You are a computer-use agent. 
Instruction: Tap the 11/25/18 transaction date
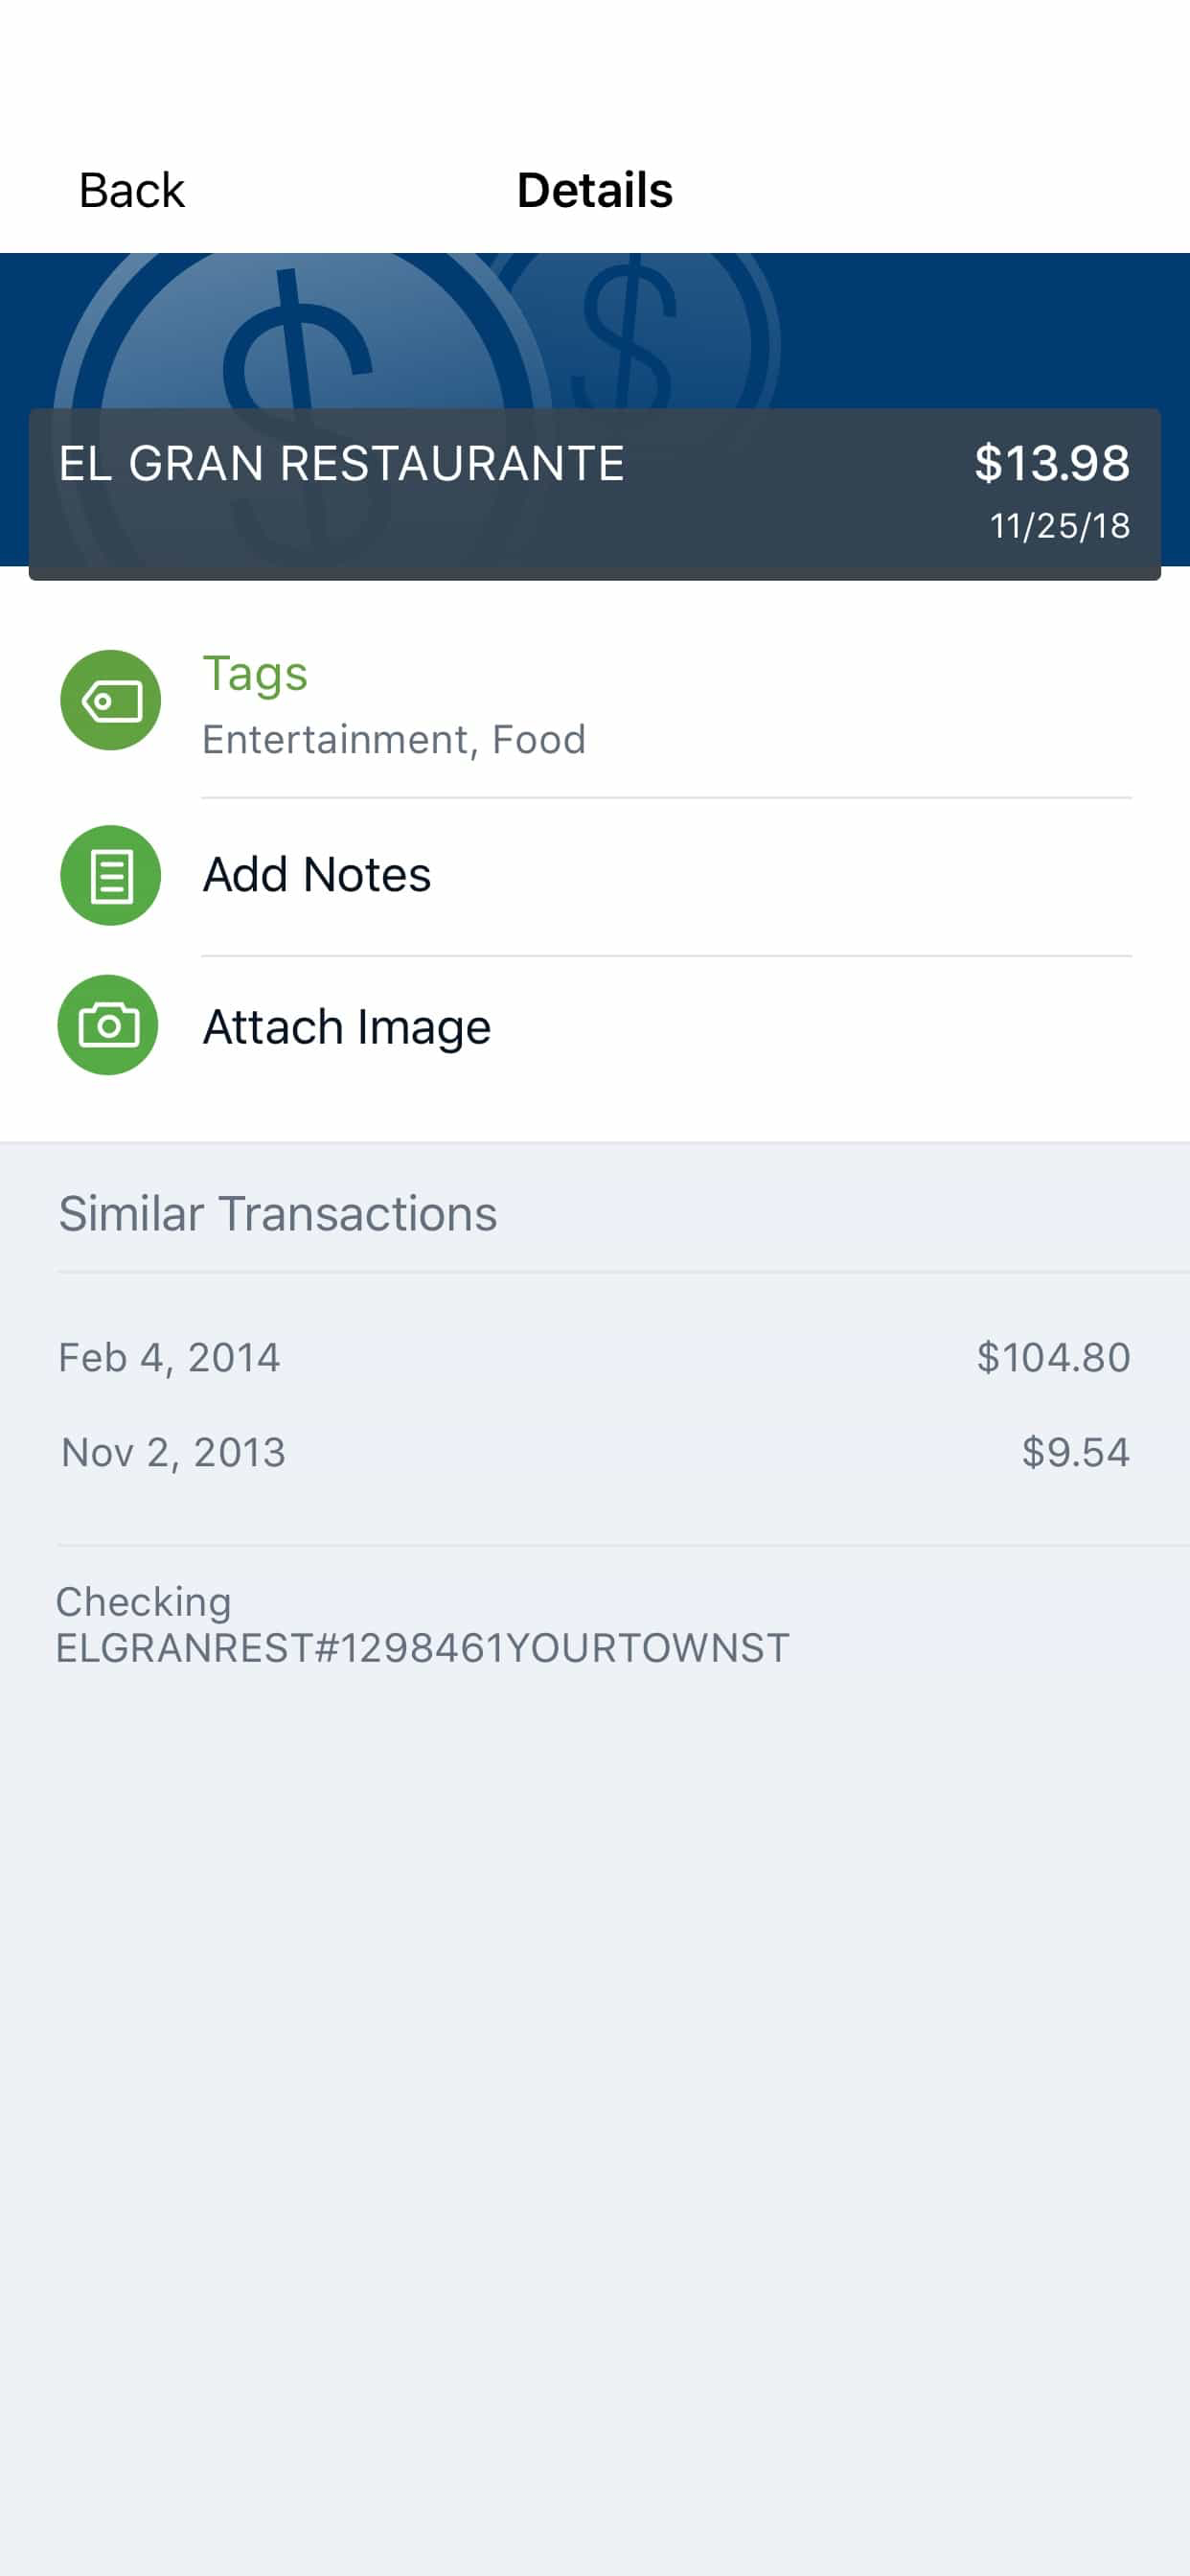(x=1060, y=526)
